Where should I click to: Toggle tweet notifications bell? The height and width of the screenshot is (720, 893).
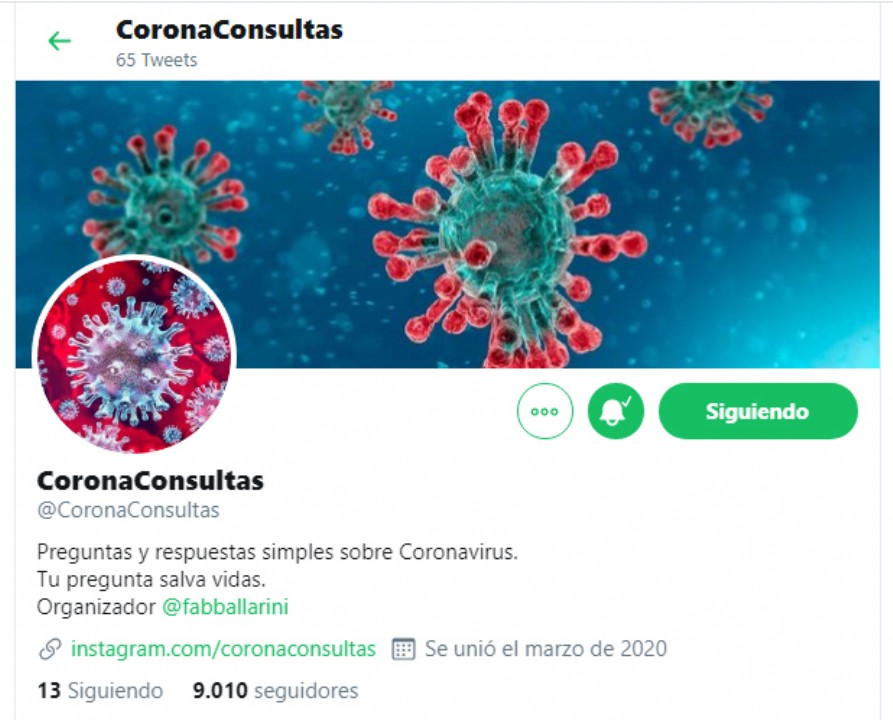coord(616,411)
